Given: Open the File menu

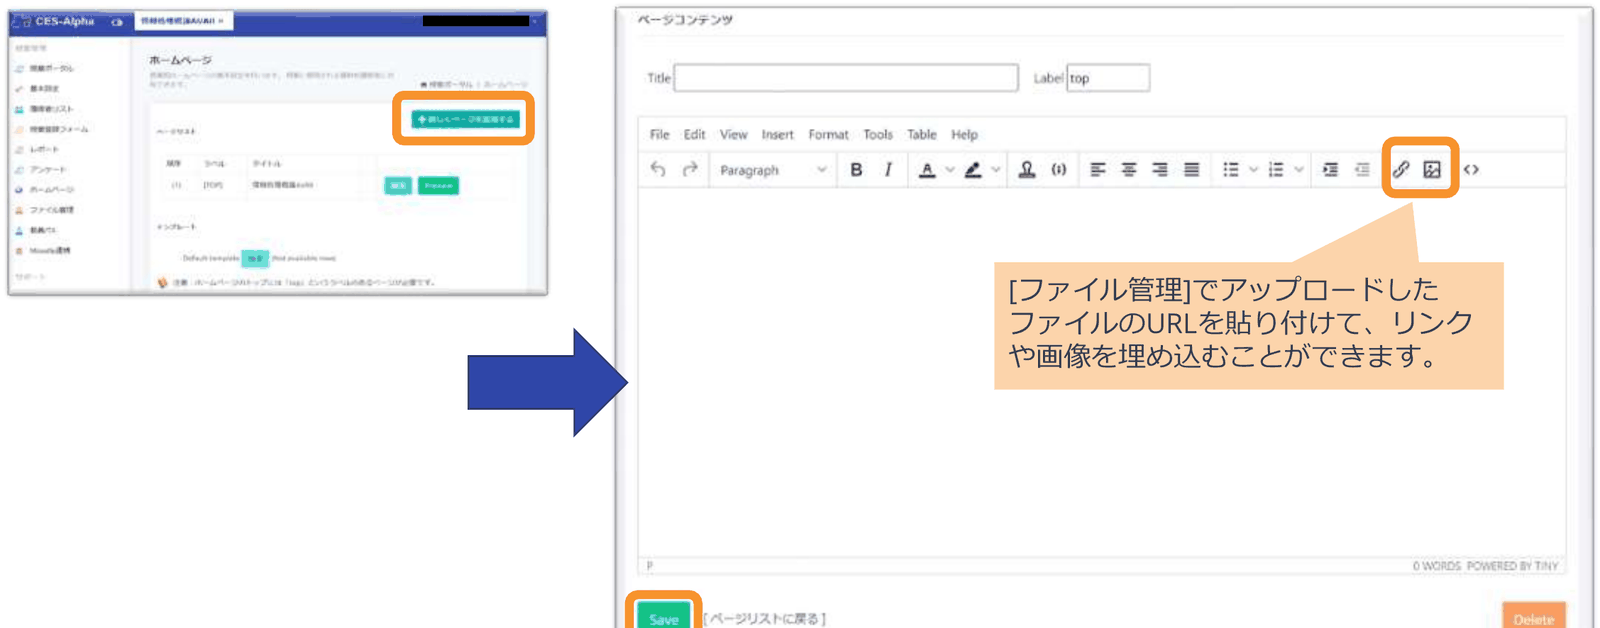Looking at the screenshot, I should pyautogui.click(x=659, y=135).
